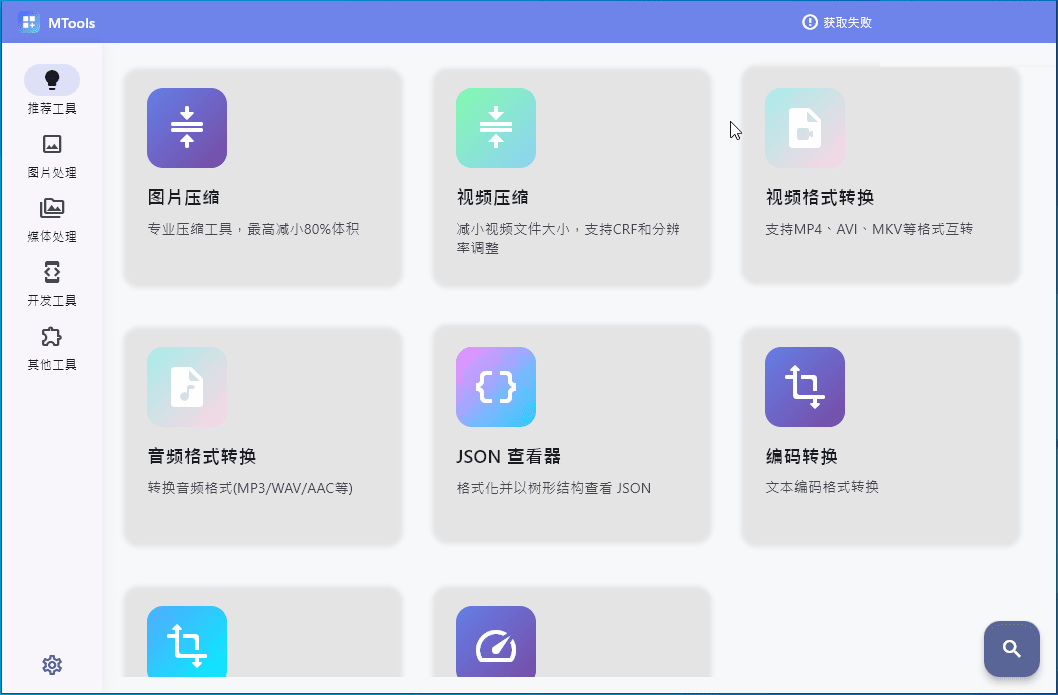Open 其他工具 sidebar category
This screenshot has height=695, width=1058.
pos(52,346)
